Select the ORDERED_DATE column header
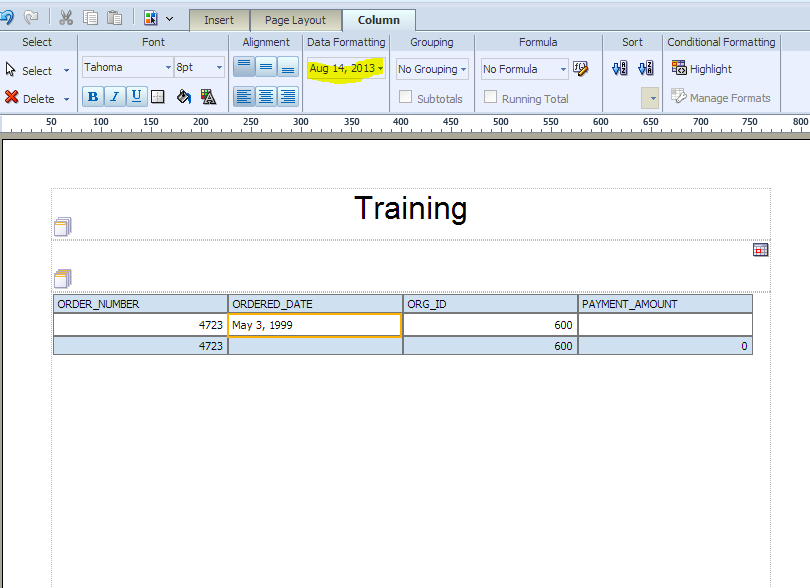The width and height of the screenshot is (810, 588). click(315, 304)
